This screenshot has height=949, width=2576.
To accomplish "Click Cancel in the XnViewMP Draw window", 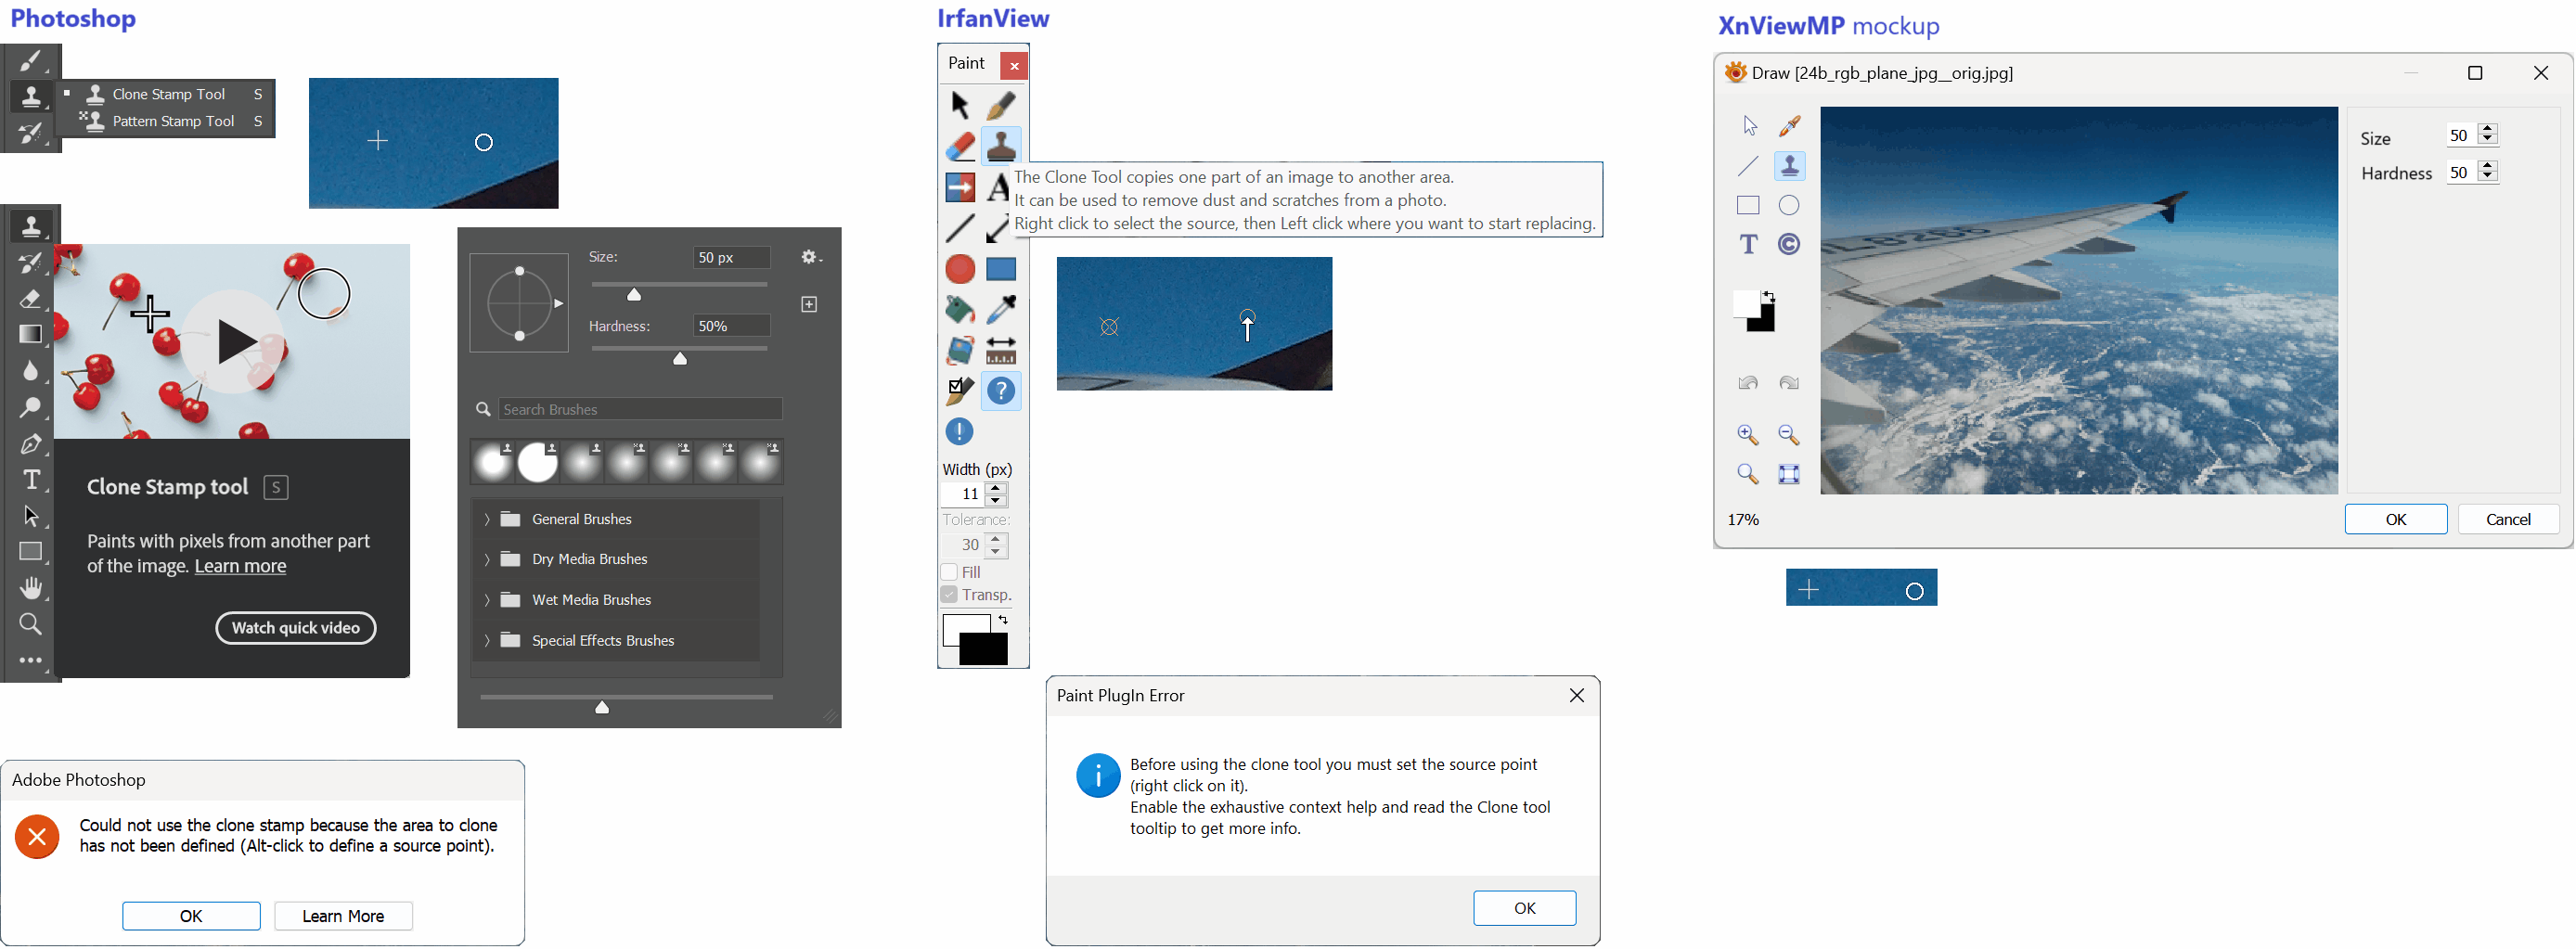I will tap(2508, 520).
